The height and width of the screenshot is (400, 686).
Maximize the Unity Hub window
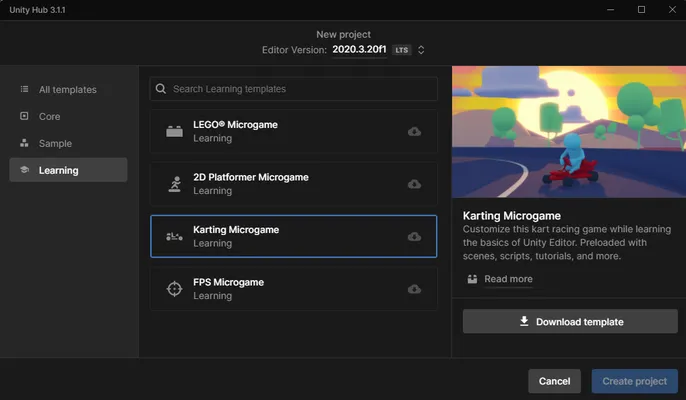click(x=641, y=10)
